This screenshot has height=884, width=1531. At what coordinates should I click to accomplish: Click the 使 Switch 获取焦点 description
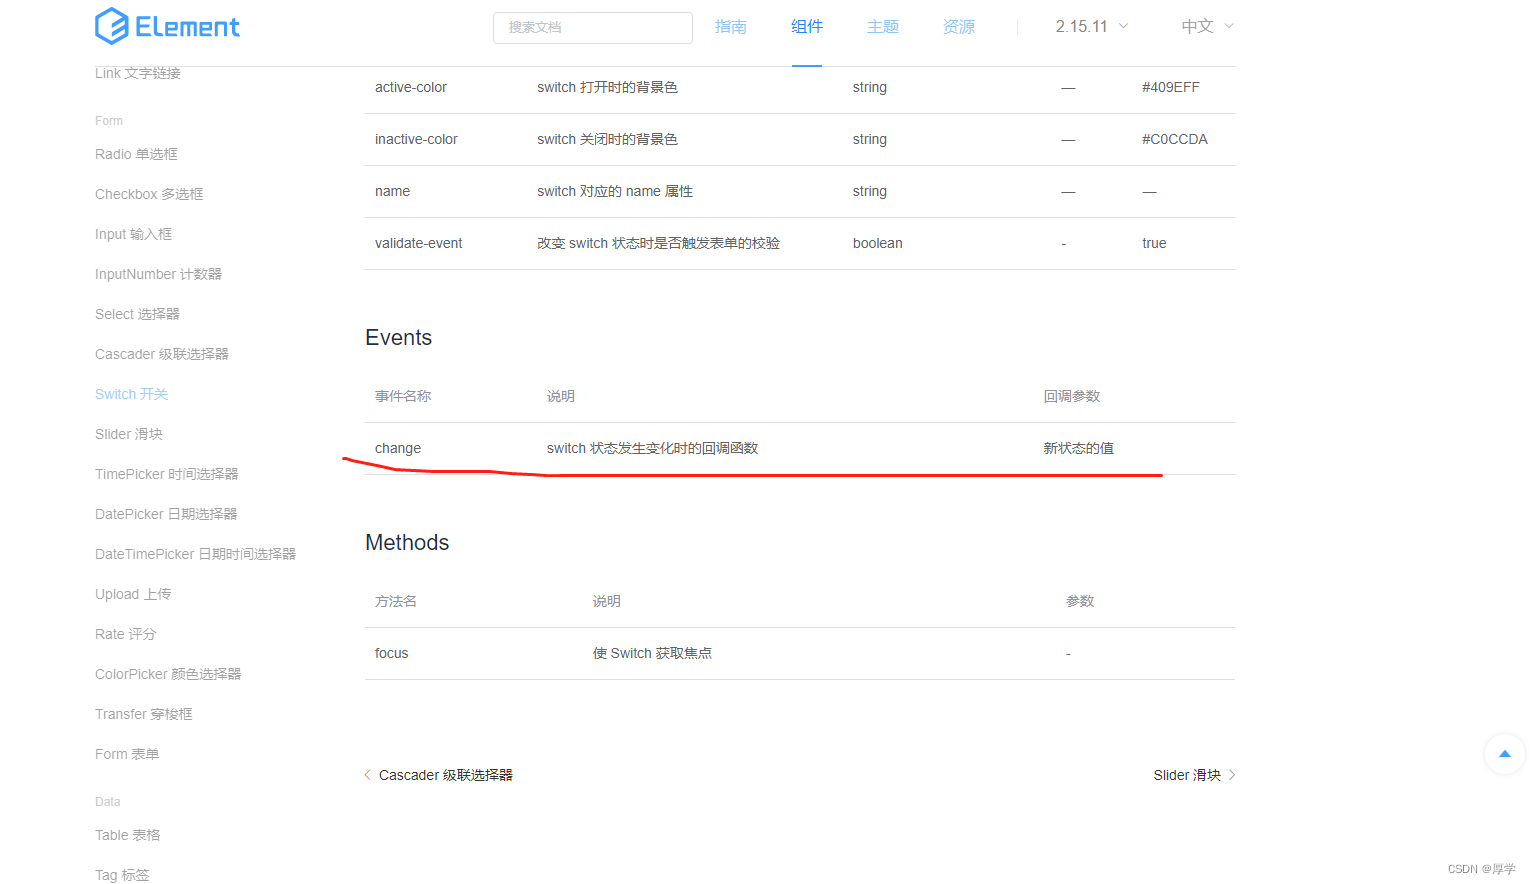point(653,653)
